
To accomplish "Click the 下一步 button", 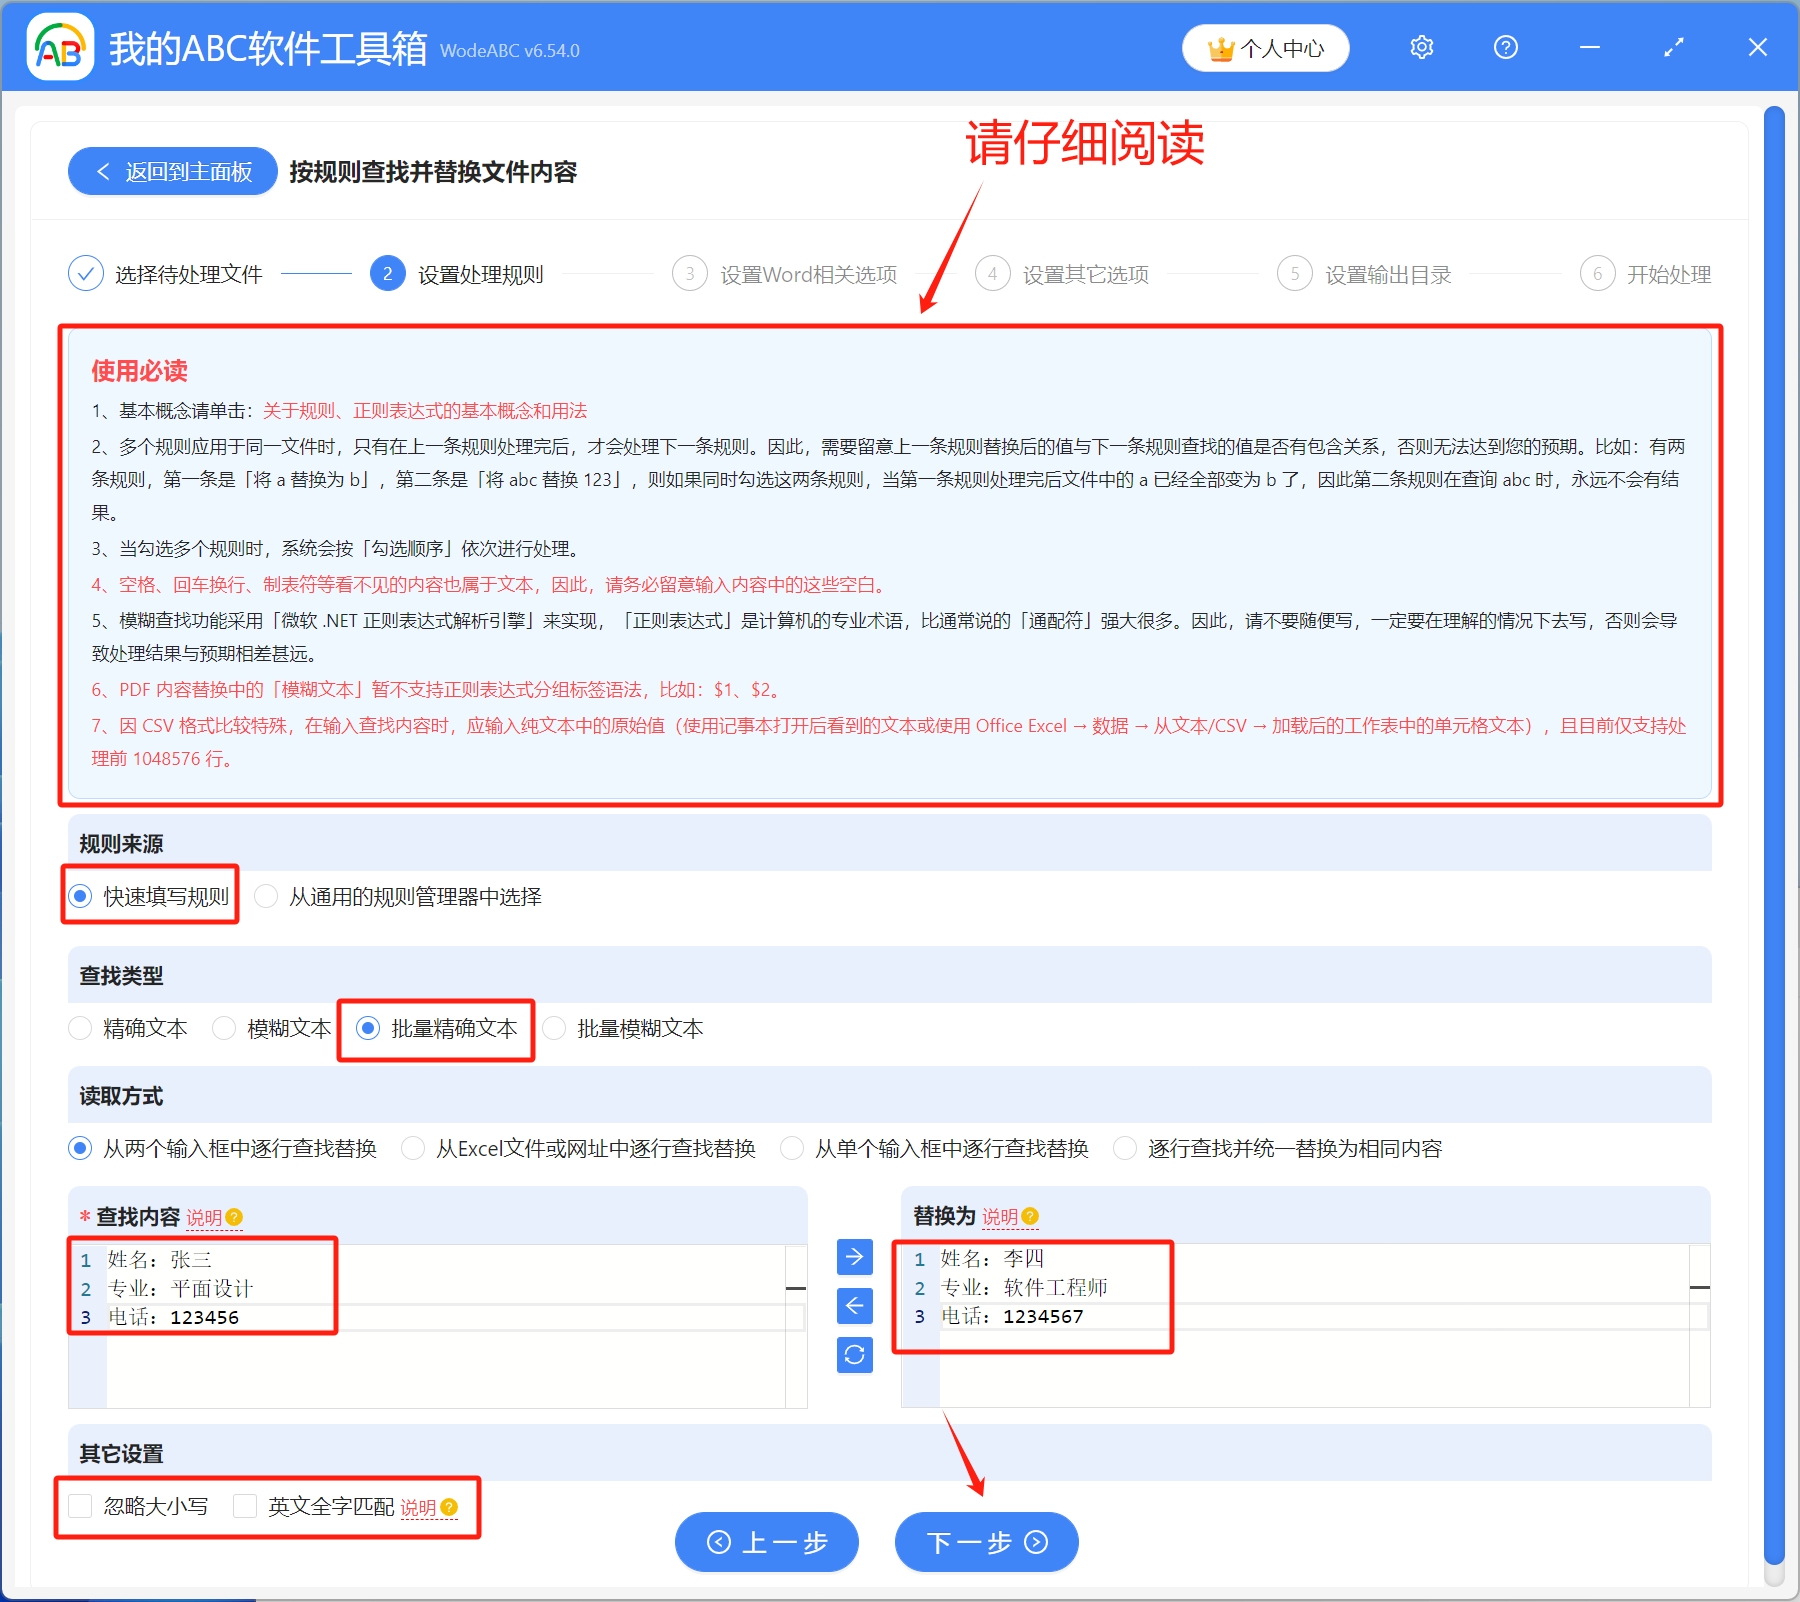I will click(985, 1542).
